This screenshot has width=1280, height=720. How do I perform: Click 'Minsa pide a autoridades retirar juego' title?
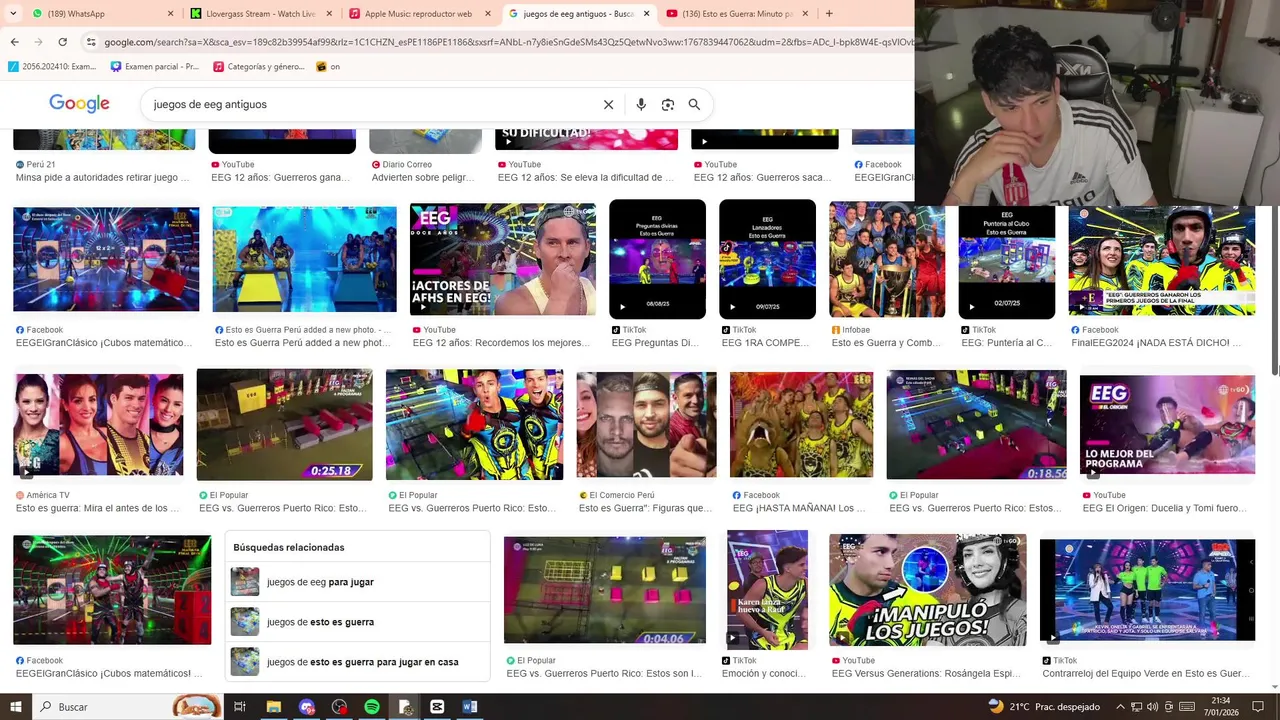point(102,178)
